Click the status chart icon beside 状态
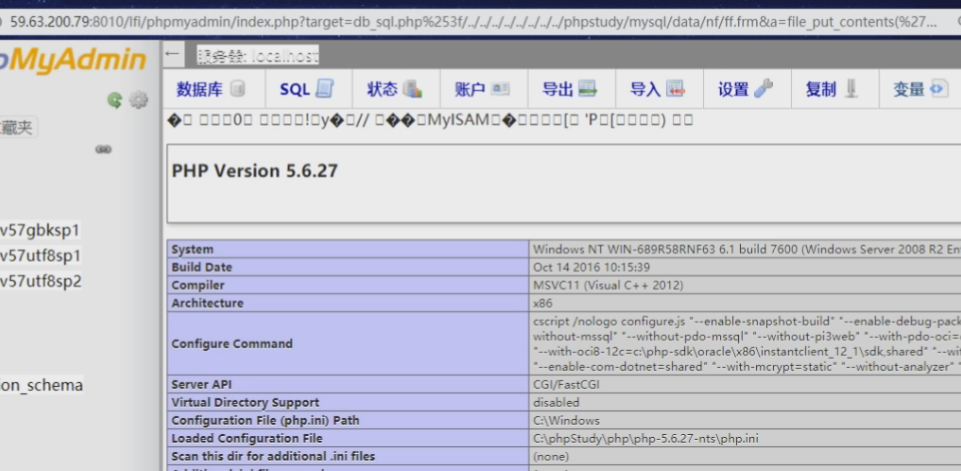 pos(414,89)
